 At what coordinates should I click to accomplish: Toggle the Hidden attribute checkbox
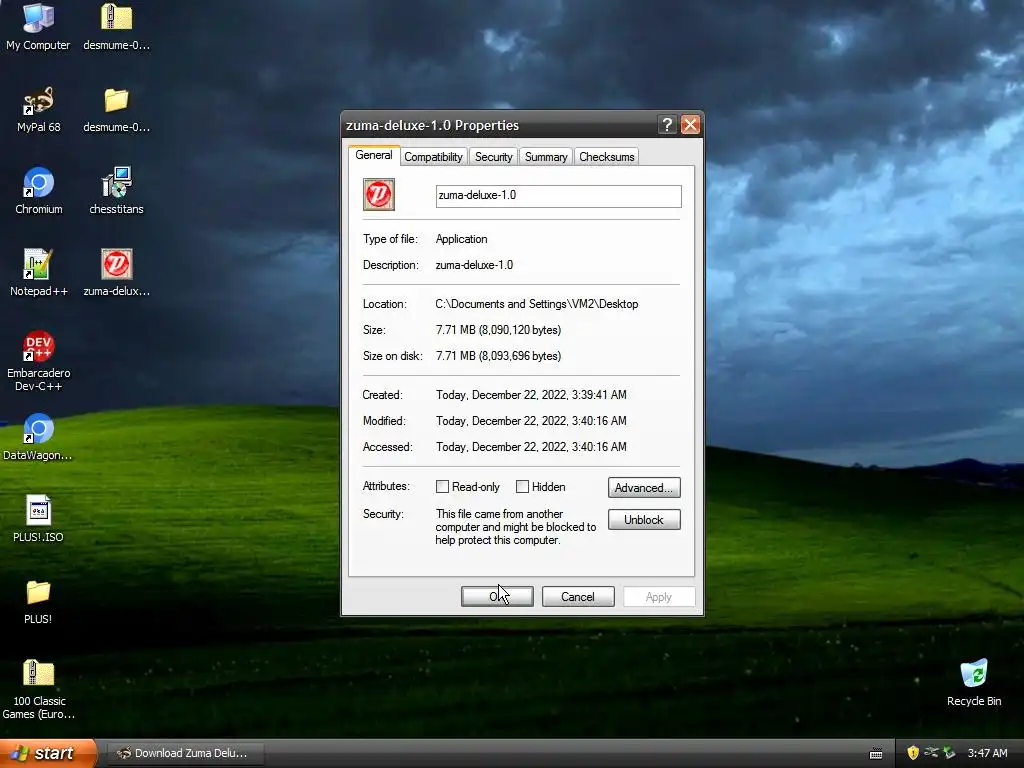pyautogui.click(x=522, y=487)
